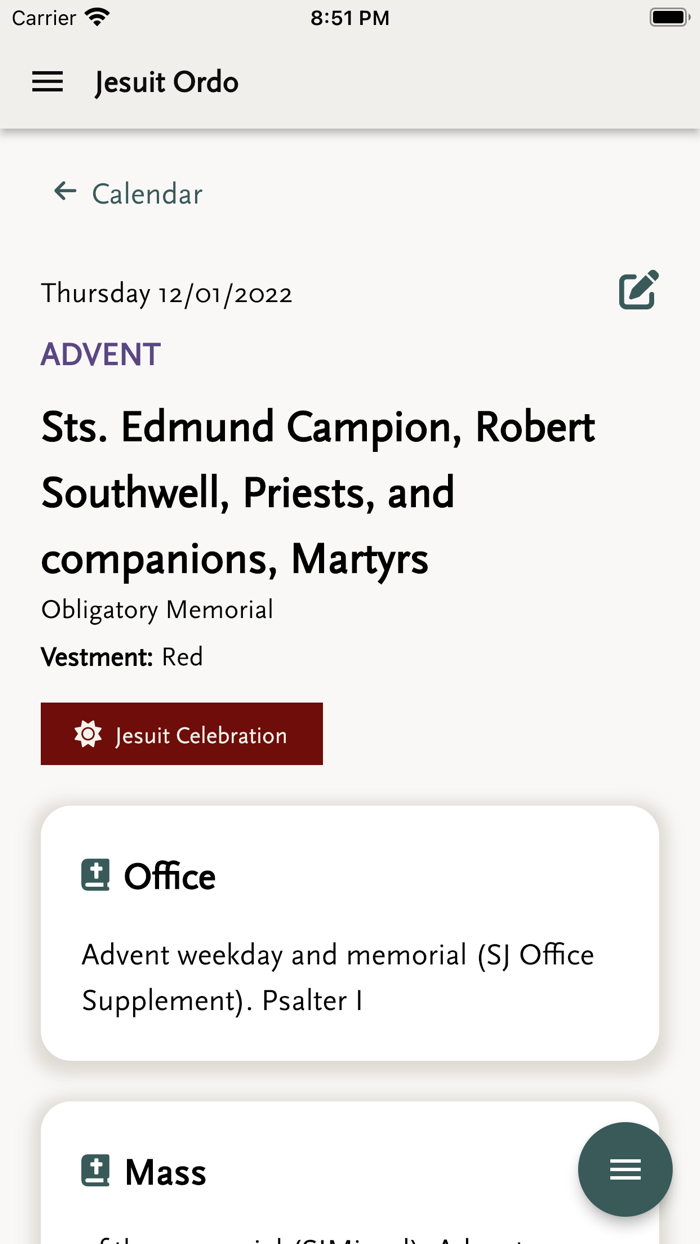Click the Obligatory Memorial label
Image resolution: width=700 pixels, height=1244 pixels.
[x=157, y=609]
